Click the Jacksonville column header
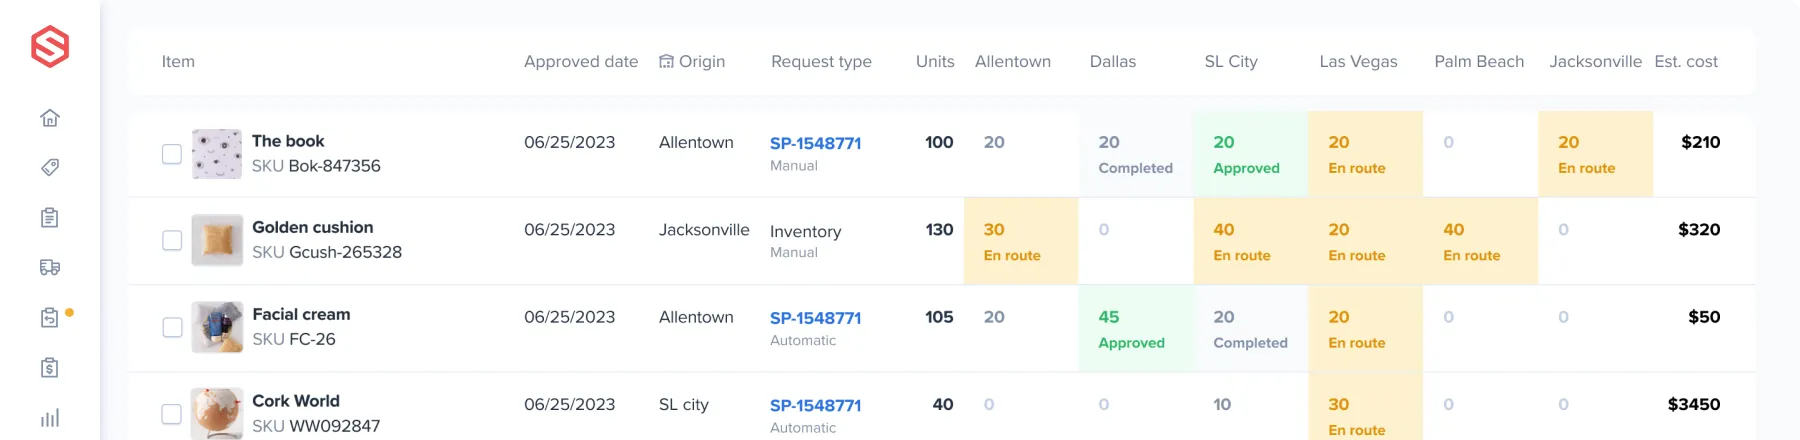The width and height of the screenshot is (1800, 440). tap(1595, 61)
